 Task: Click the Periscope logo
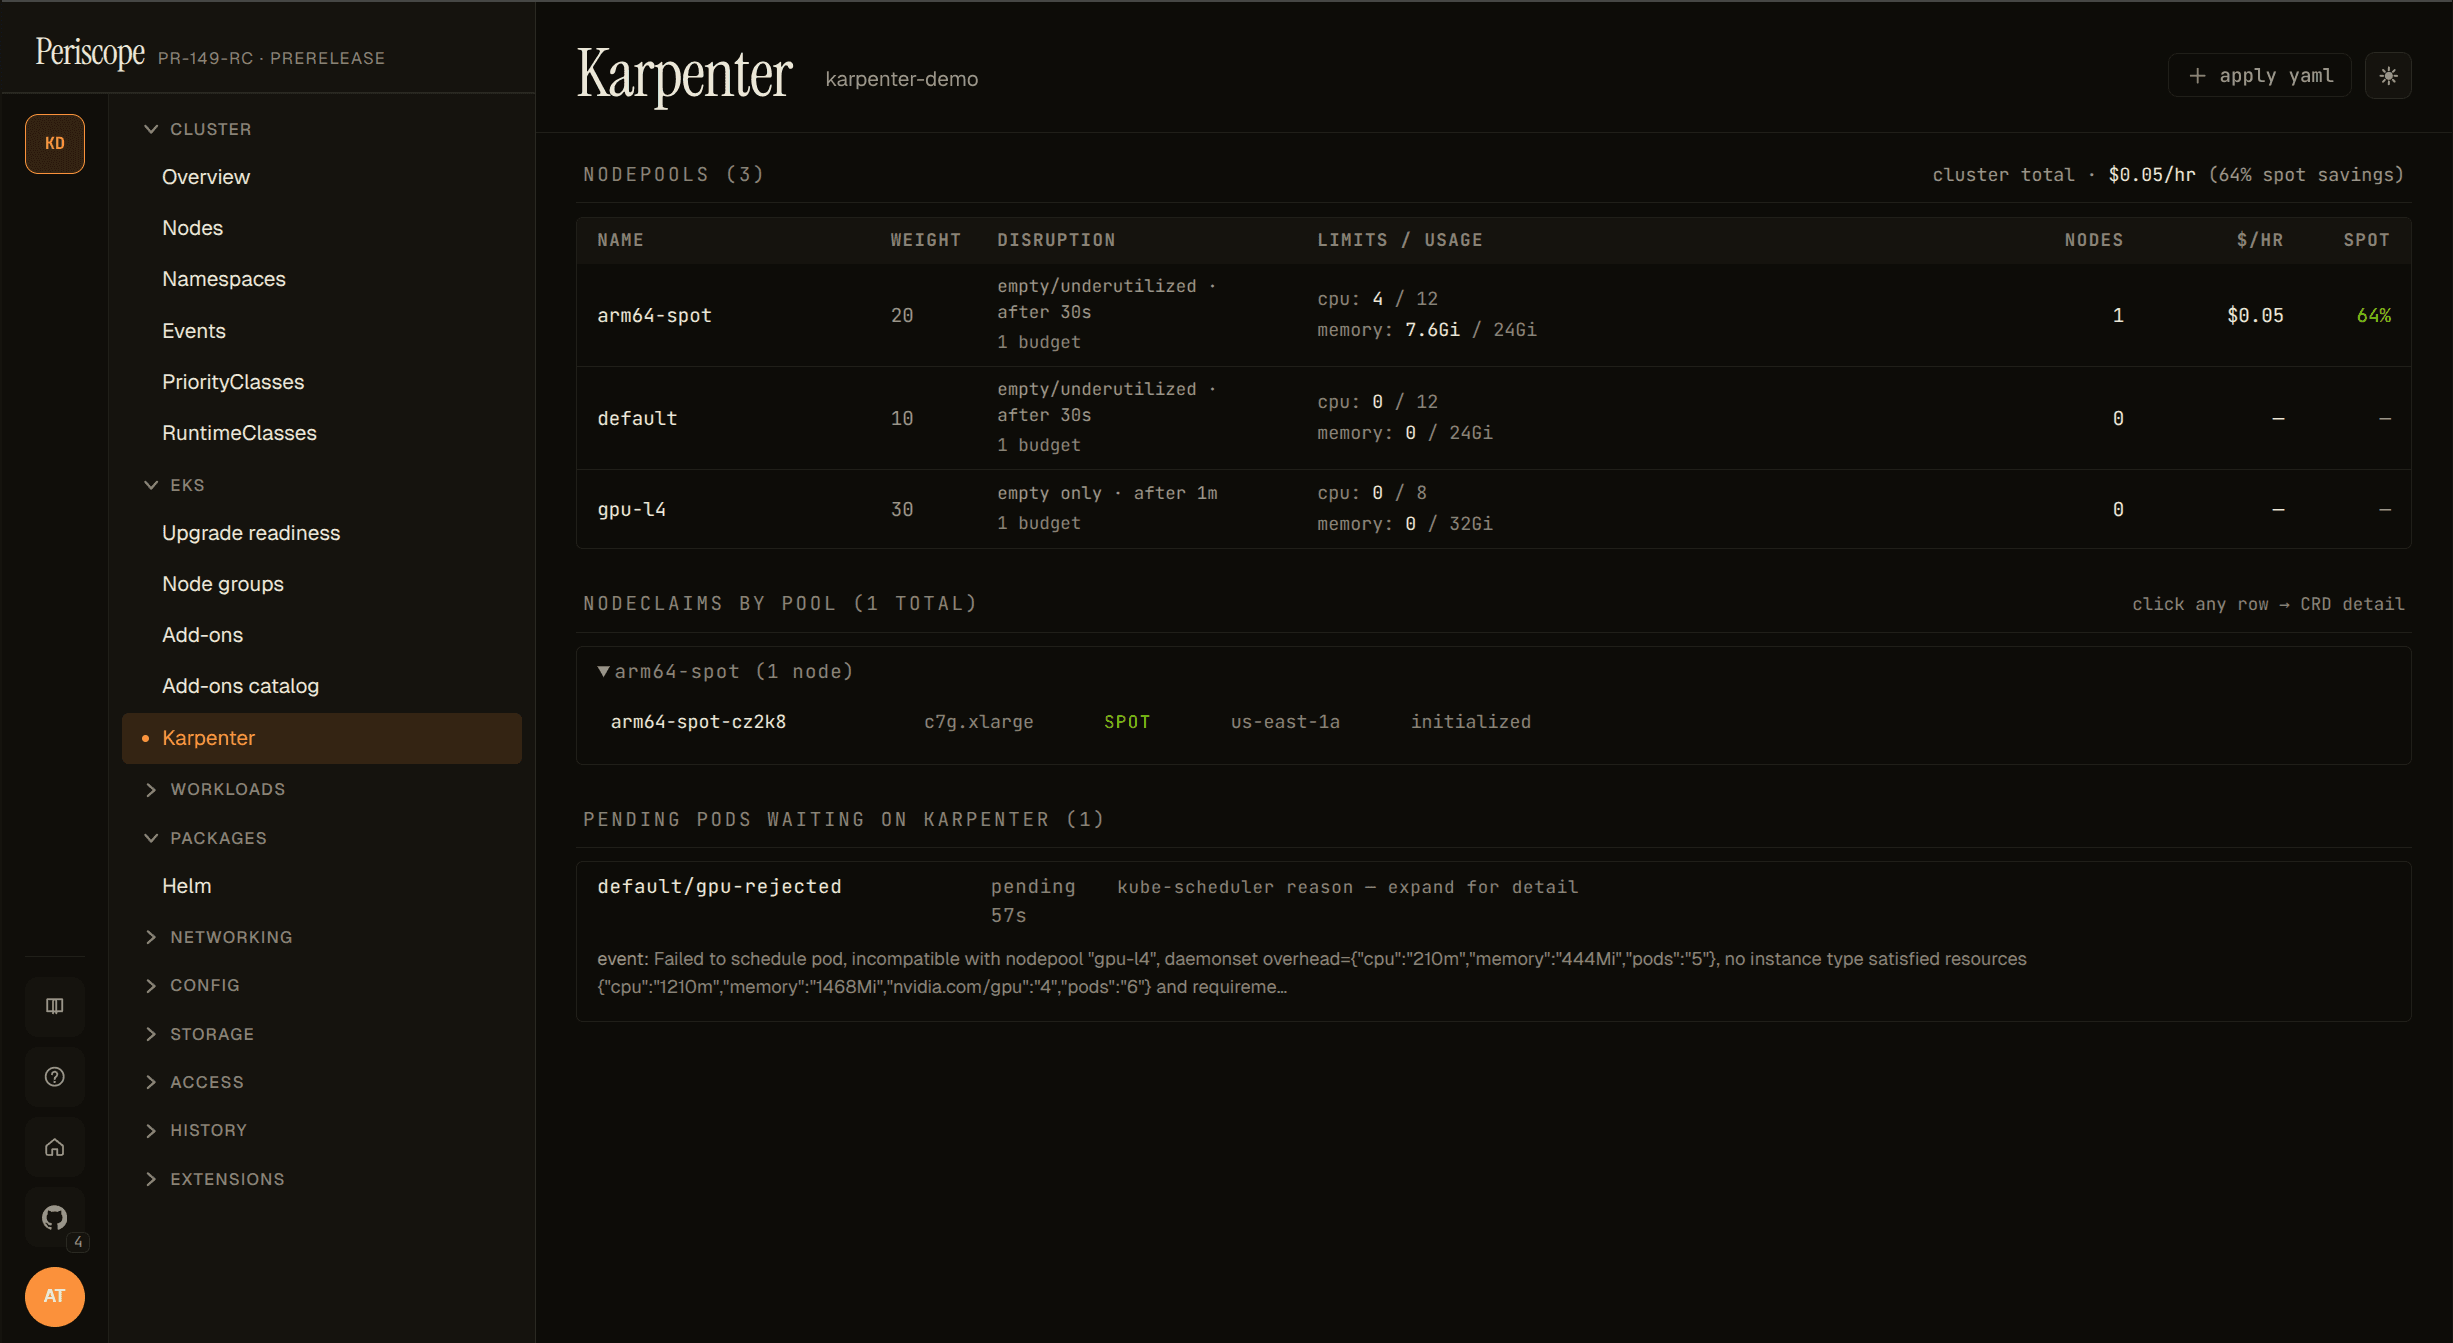click(x=90, y=52)
